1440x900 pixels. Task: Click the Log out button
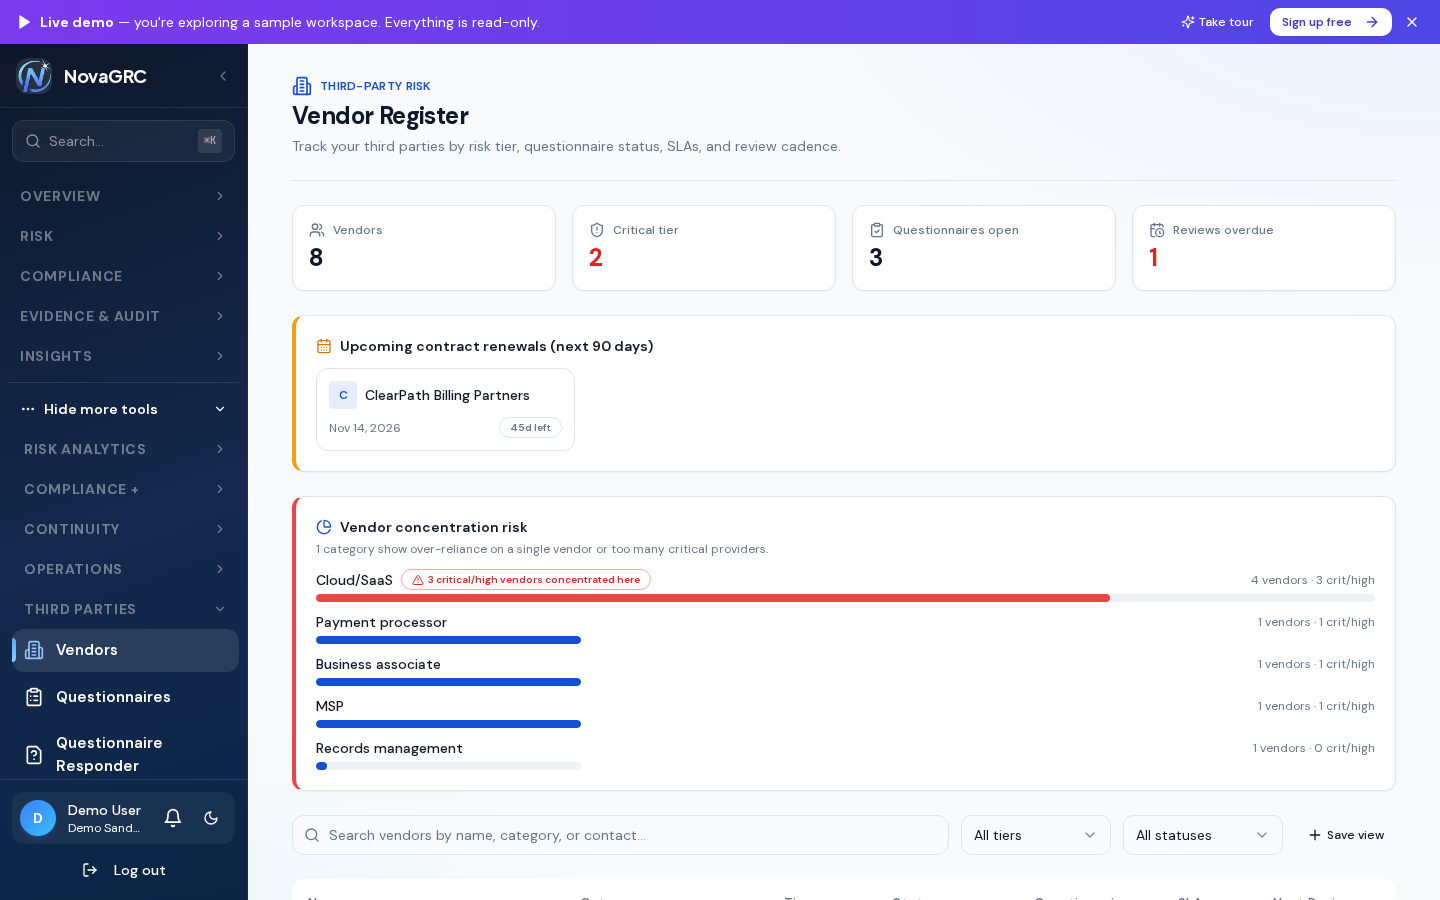click(123, 870)
